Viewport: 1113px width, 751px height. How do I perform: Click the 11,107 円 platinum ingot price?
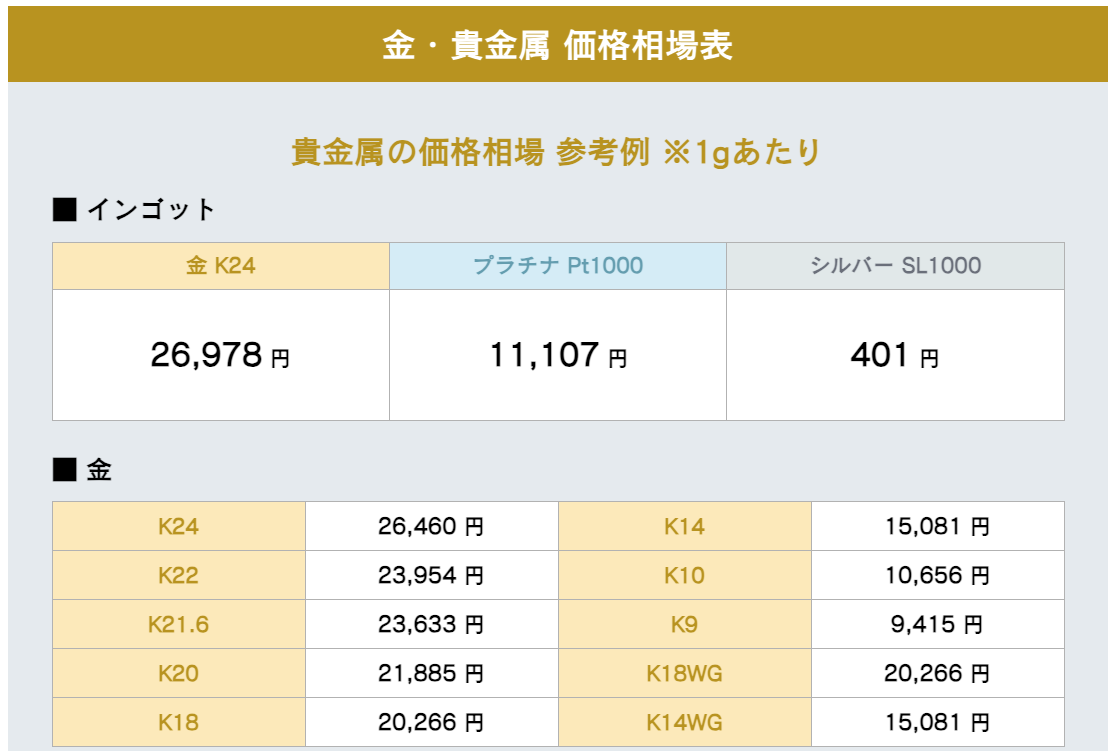558,355
